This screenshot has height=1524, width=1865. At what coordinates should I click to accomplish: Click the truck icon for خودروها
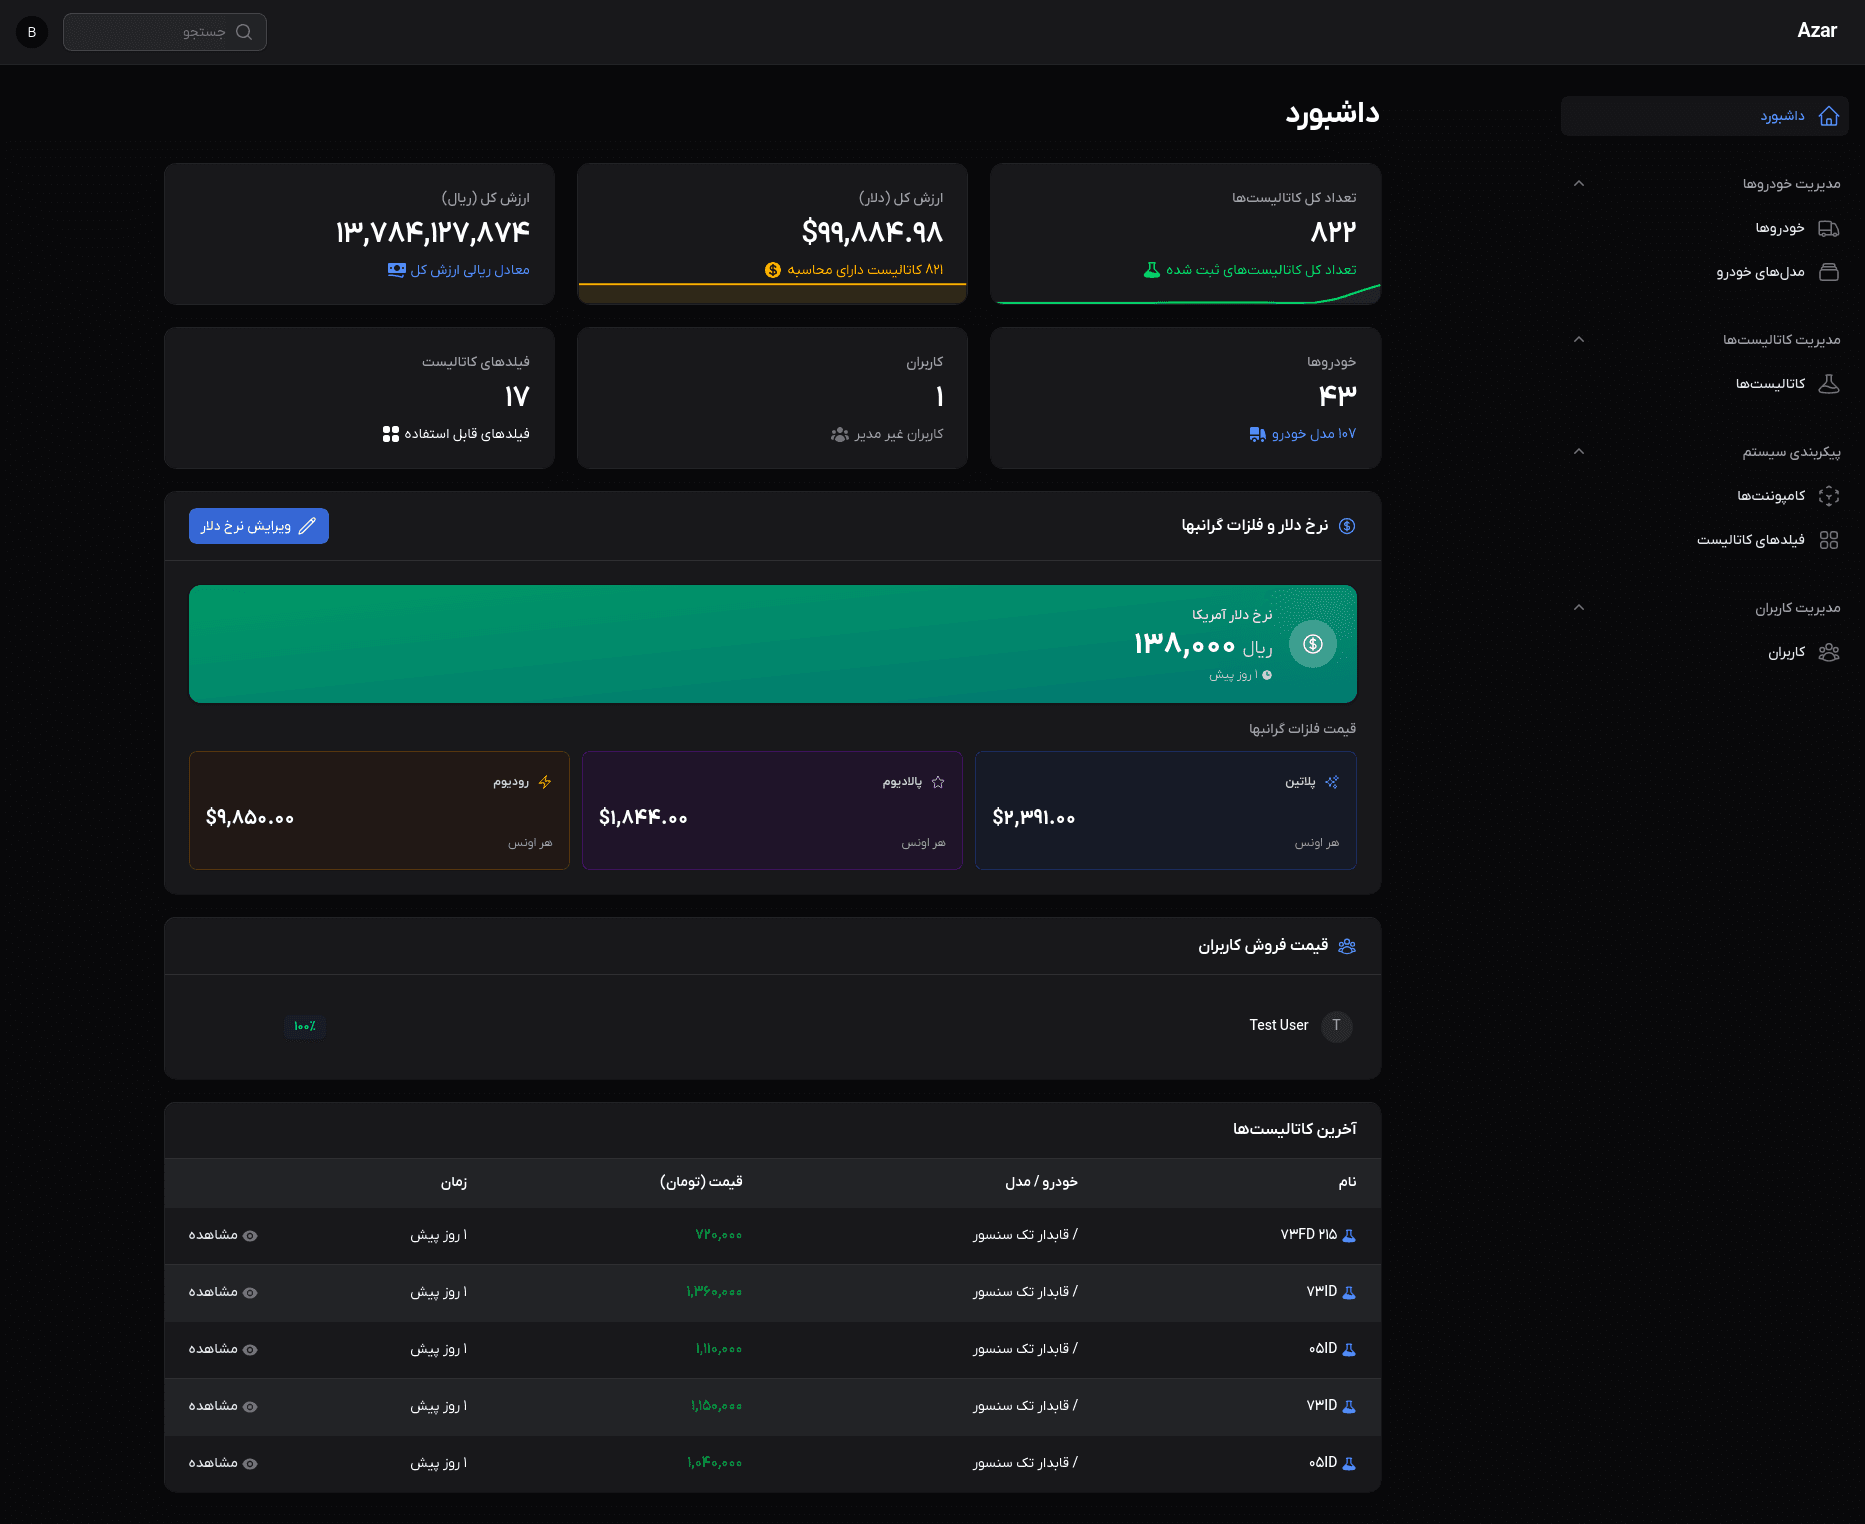point(1828,228)
